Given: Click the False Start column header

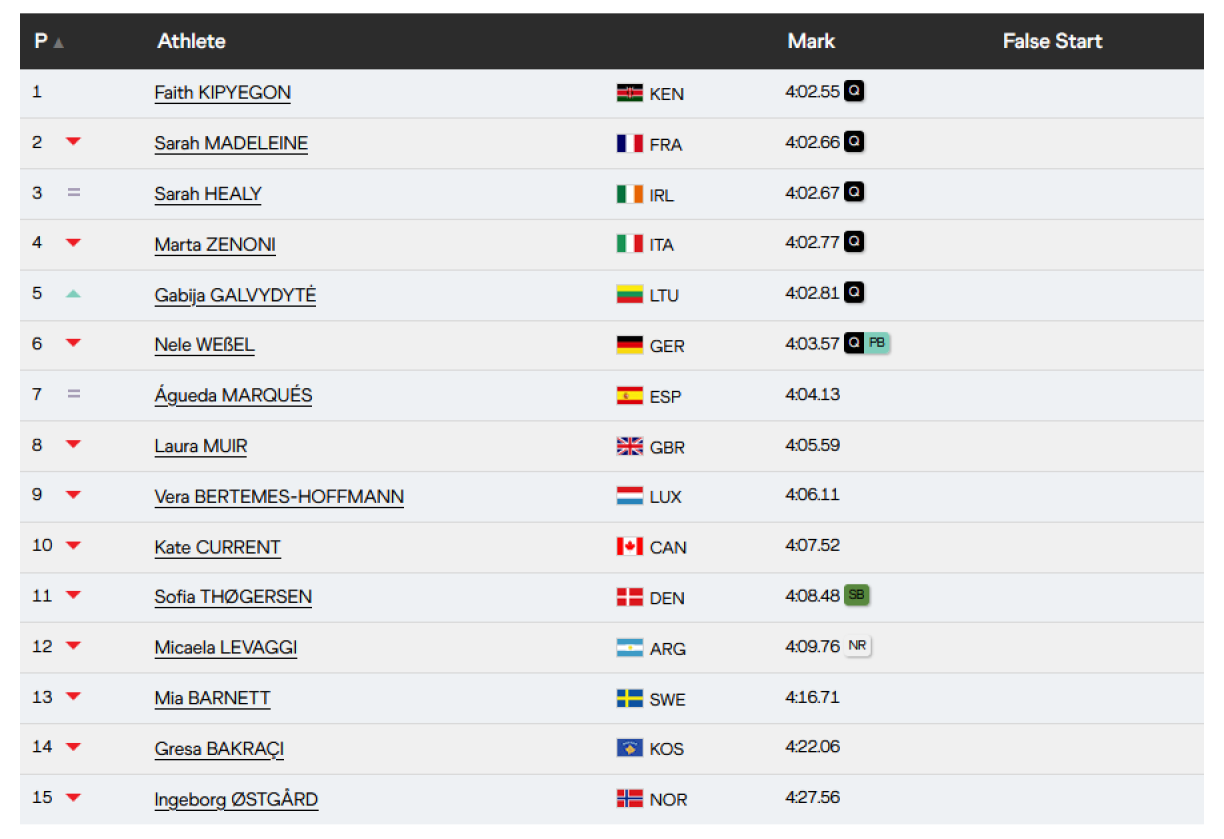Looking at the screenshot, I should [x=1052, y=41].
